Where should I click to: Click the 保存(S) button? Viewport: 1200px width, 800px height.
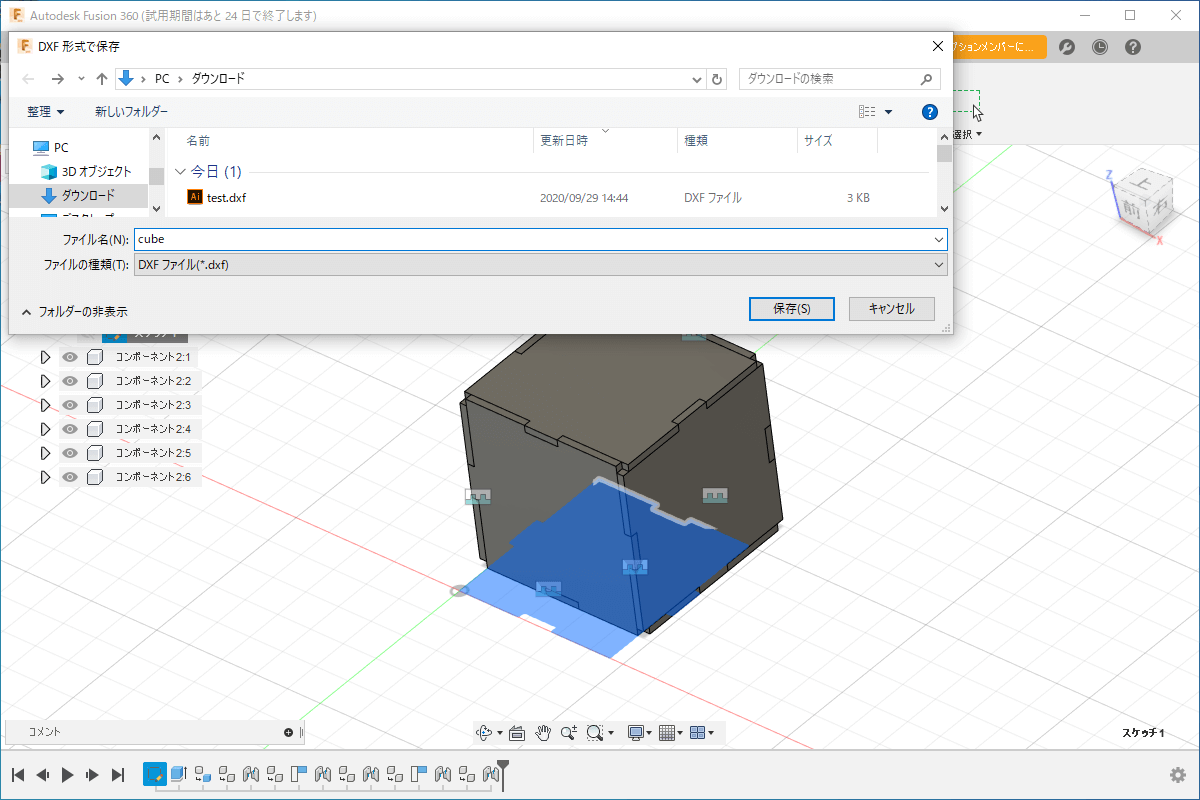[x=792, y=309]
